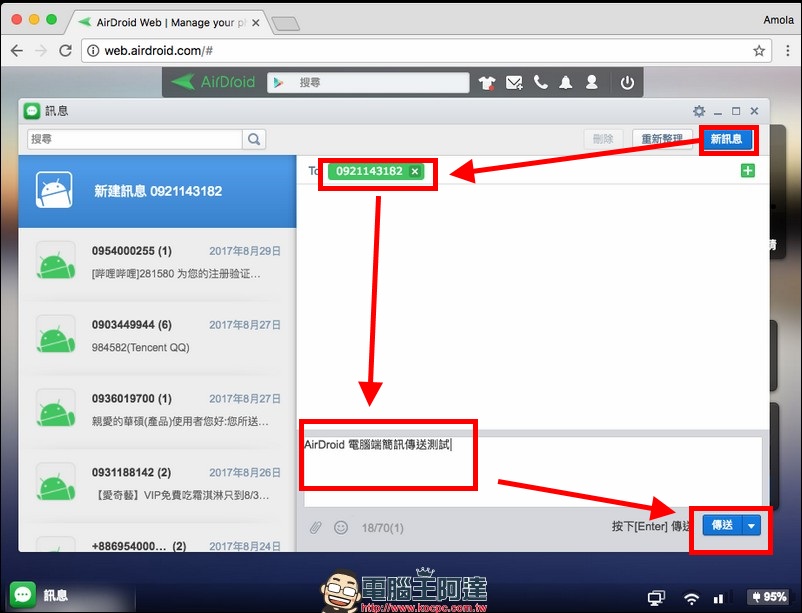Image resolution: width=802 pixels, height=613 pixels.
Task: Open the emoji smiley picker
Action: pos(341,527)
